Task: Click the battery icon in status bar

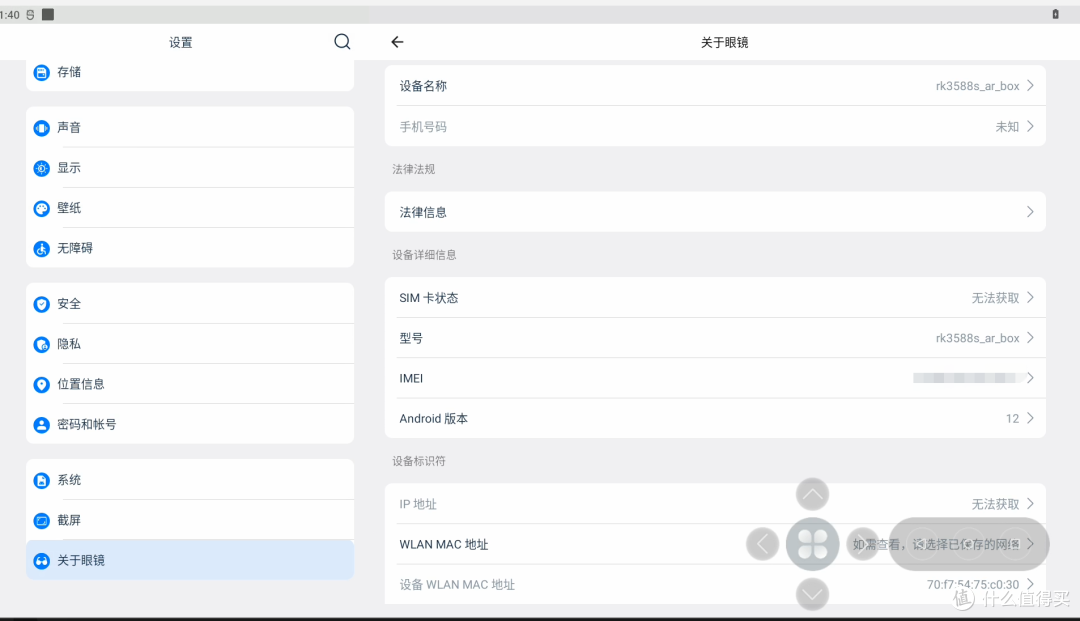Action: coord(1055,14)
